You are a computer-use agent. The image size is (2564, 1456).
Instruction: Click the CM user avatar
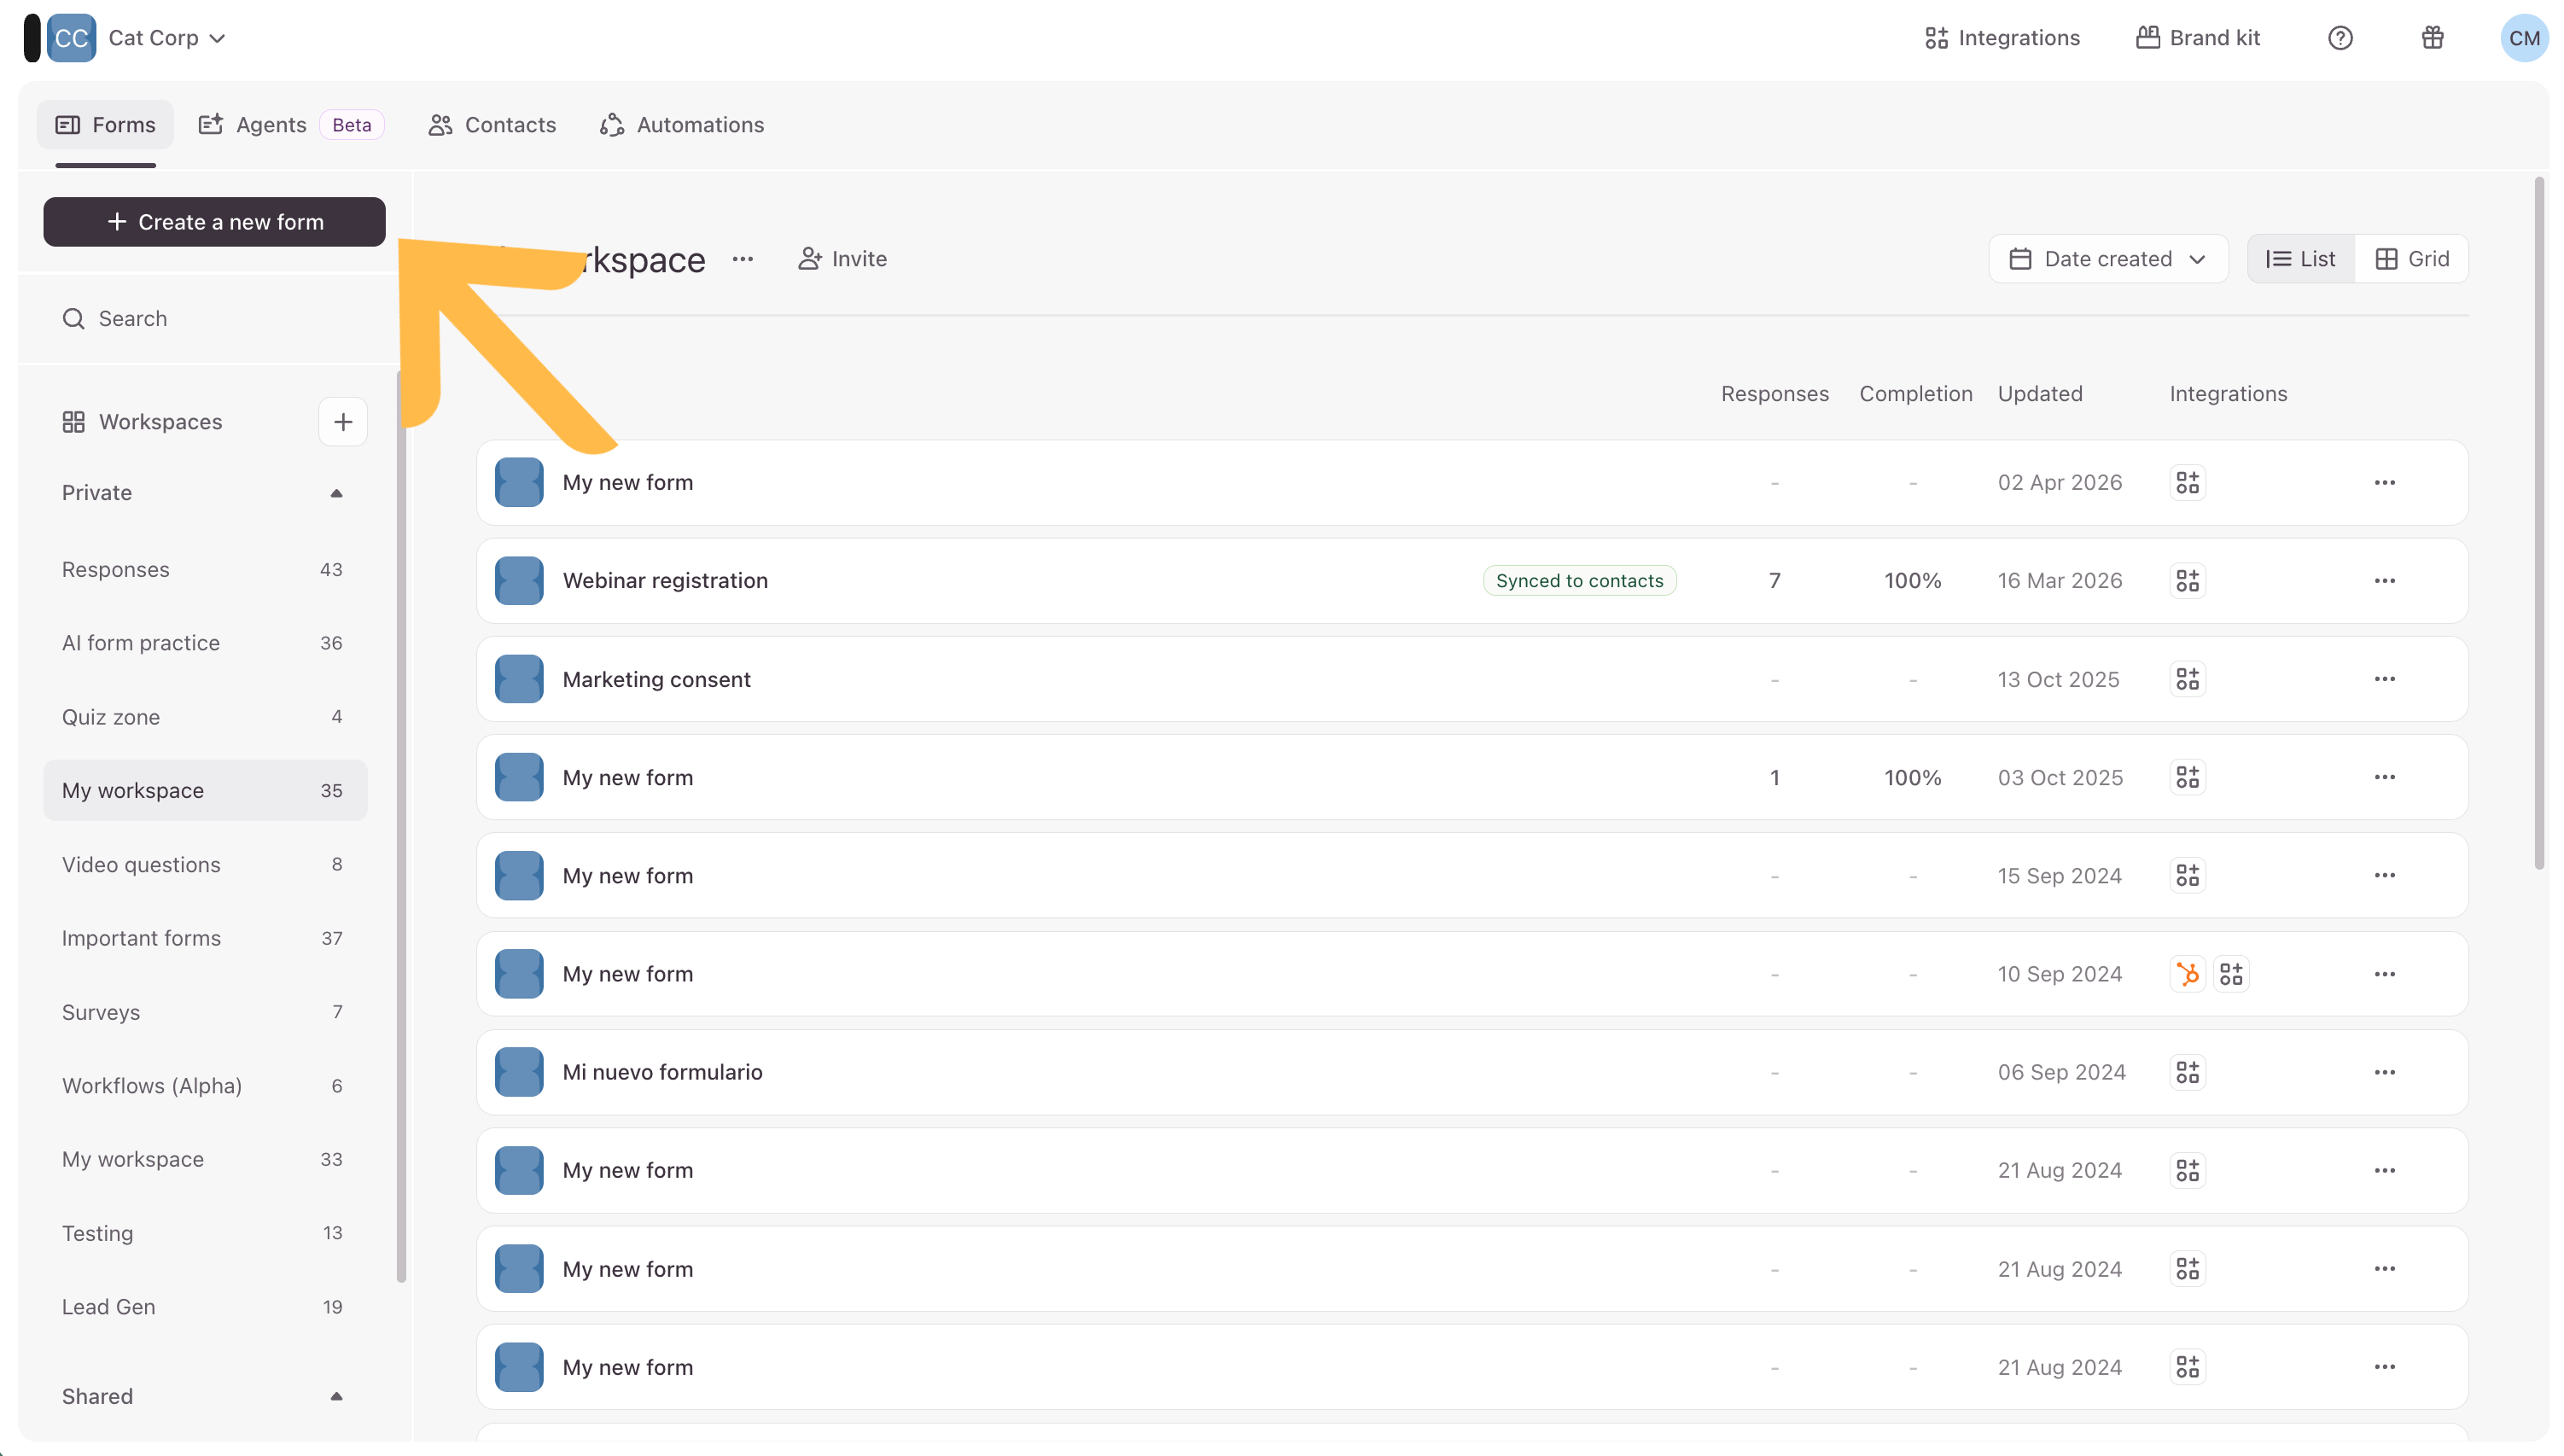click(2523, 38)
